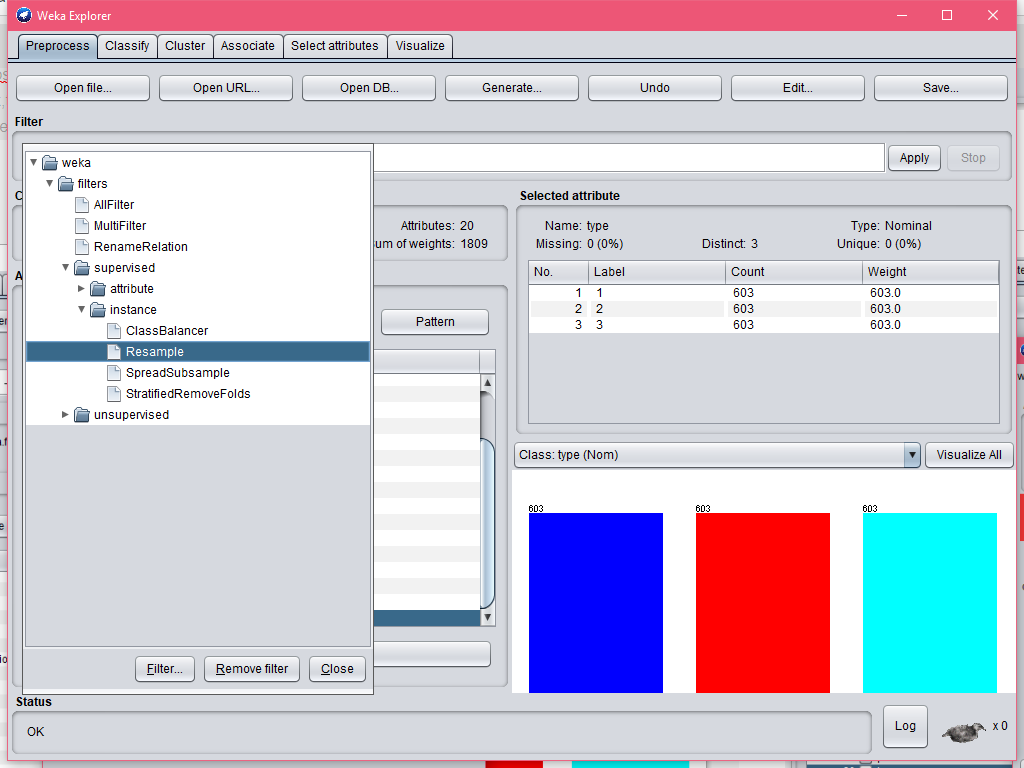Screen dimensions: 1024x768
Task: Select the MultiFilter entry
Action: pyautogui.click(x=120, y=225)
